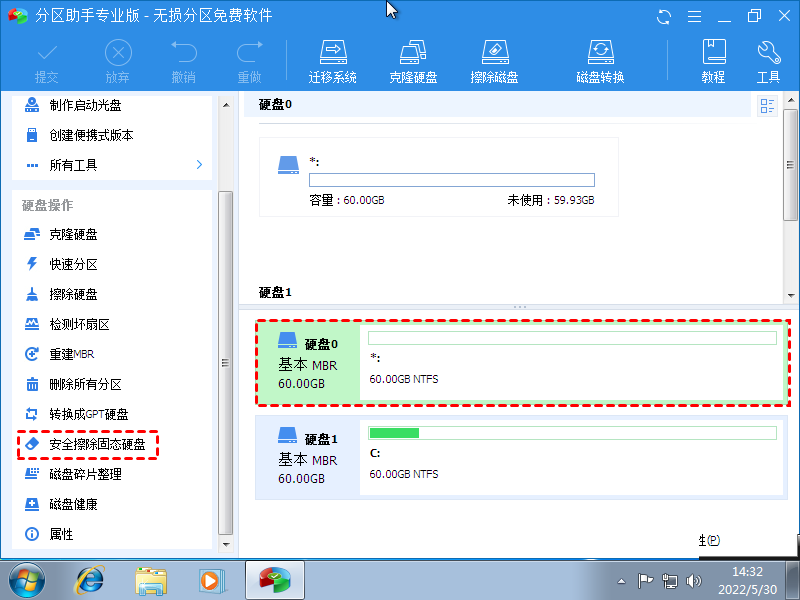Screen dimensions: 800x600
Task: Click the 提交 (Apply) toolbar icon
Action: pos(47,62)
